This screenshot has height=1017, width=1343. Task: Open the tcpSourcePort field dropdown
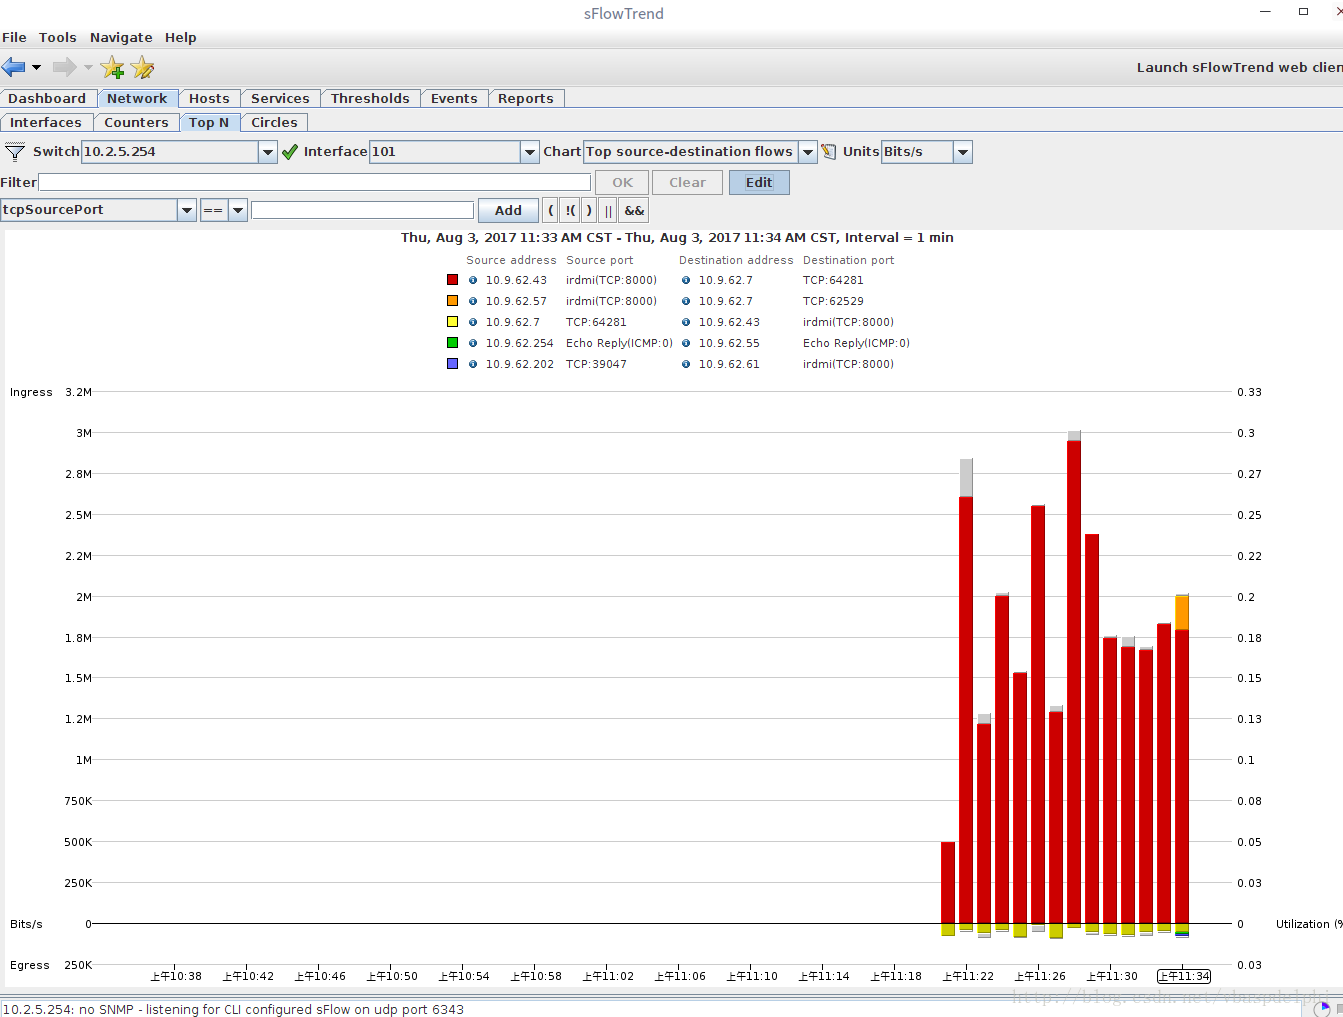(x=187, y=210)
